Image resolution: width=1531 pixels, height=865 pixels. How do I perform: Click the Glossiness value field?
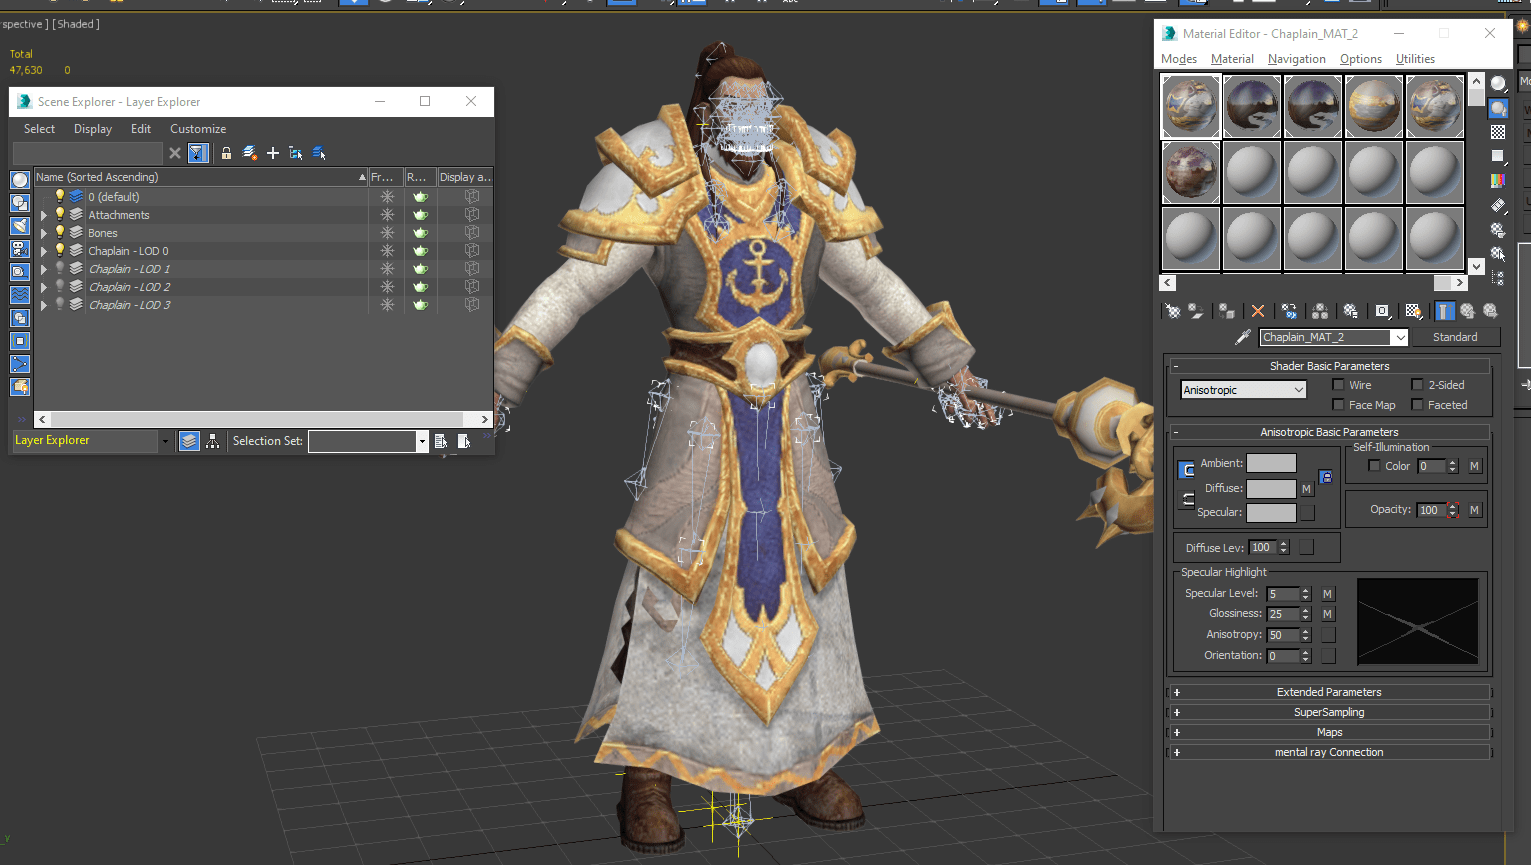(x=1283, y=614)
